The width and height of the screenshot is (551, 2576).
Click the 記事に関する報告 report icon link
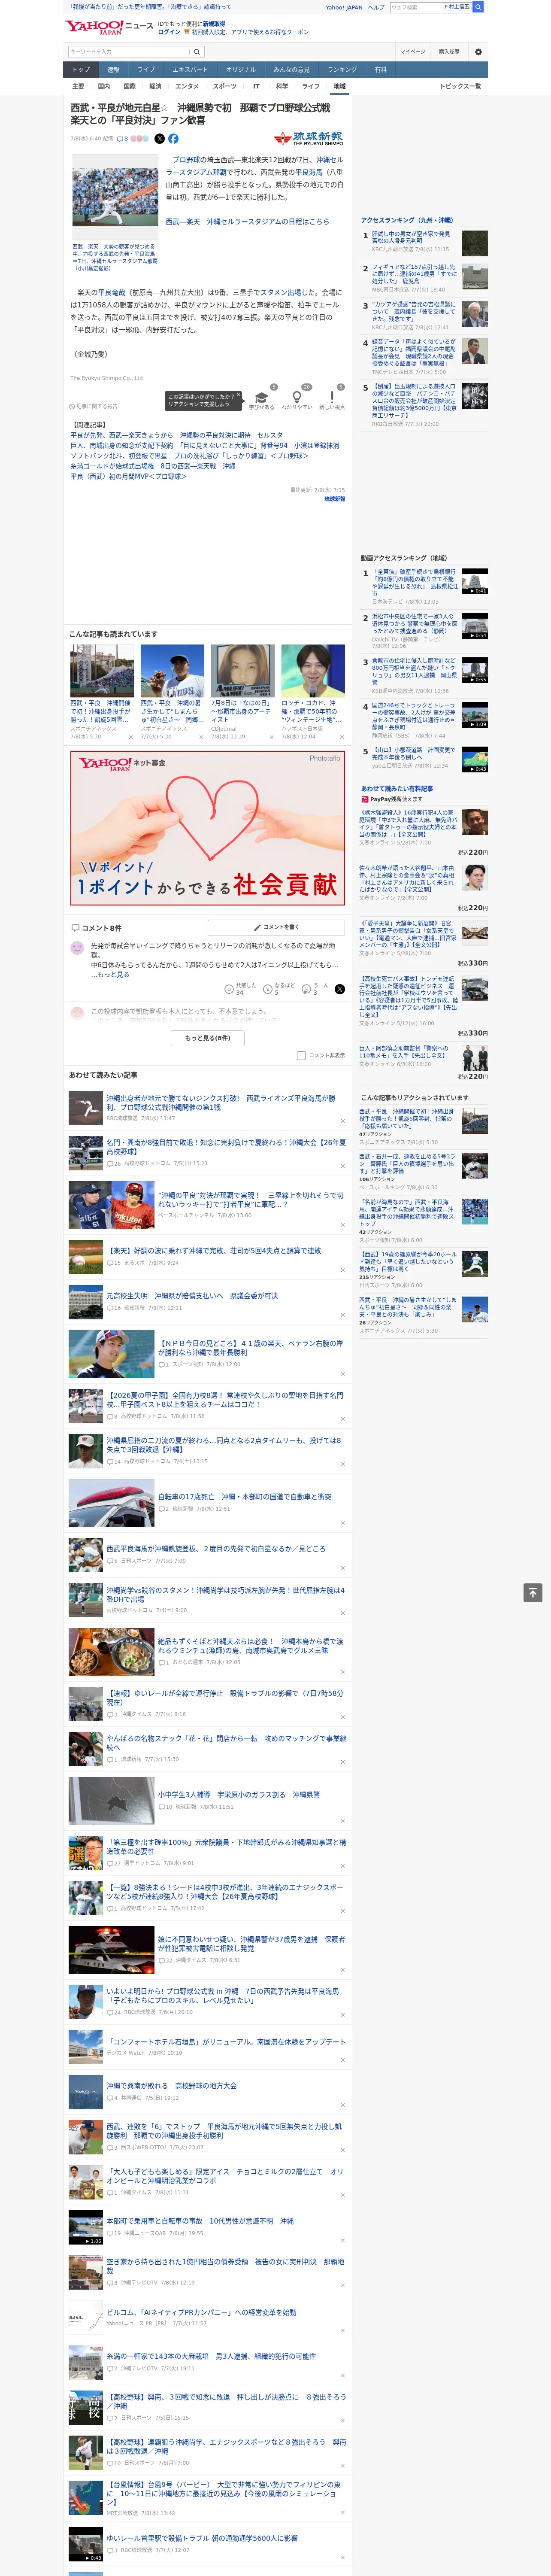point(94,406)
